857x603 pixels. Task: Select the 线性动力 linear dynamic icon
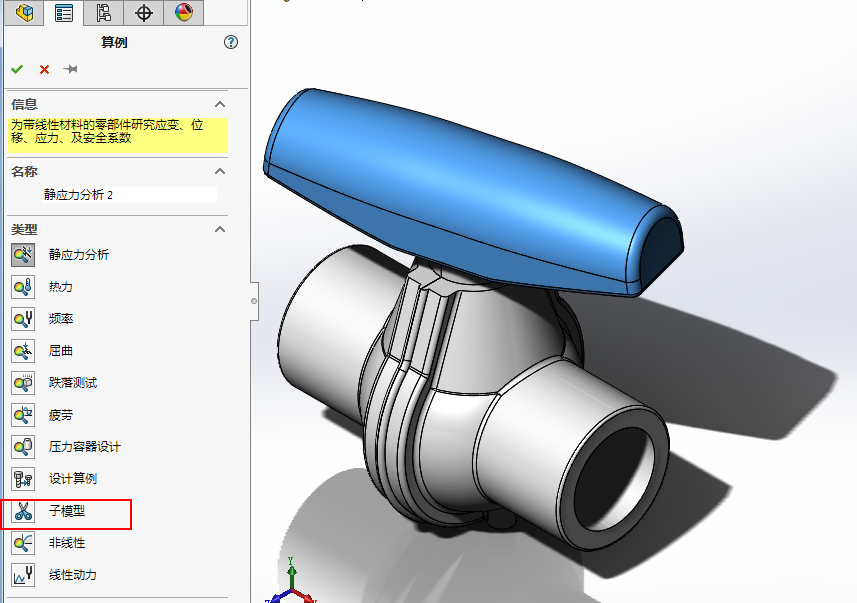(x=23, y=575)
